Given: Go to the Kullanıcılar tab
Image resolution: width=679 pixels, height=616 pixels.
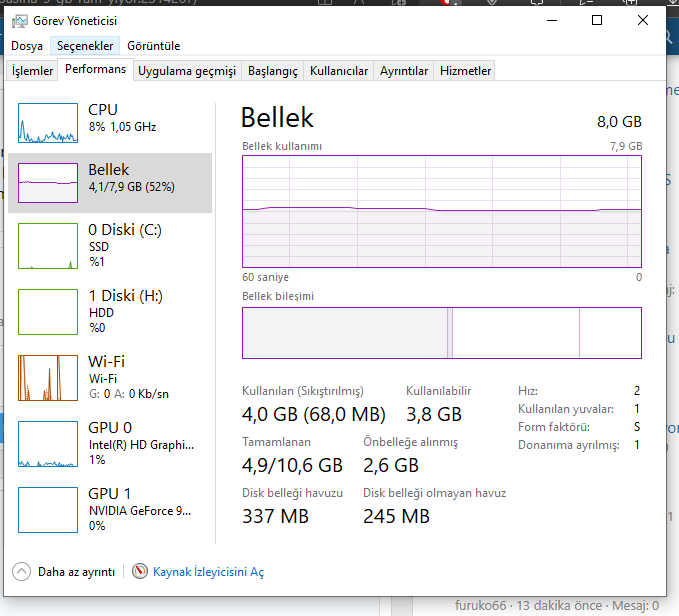Looking at the screenshot, I should tap(339, 71).
